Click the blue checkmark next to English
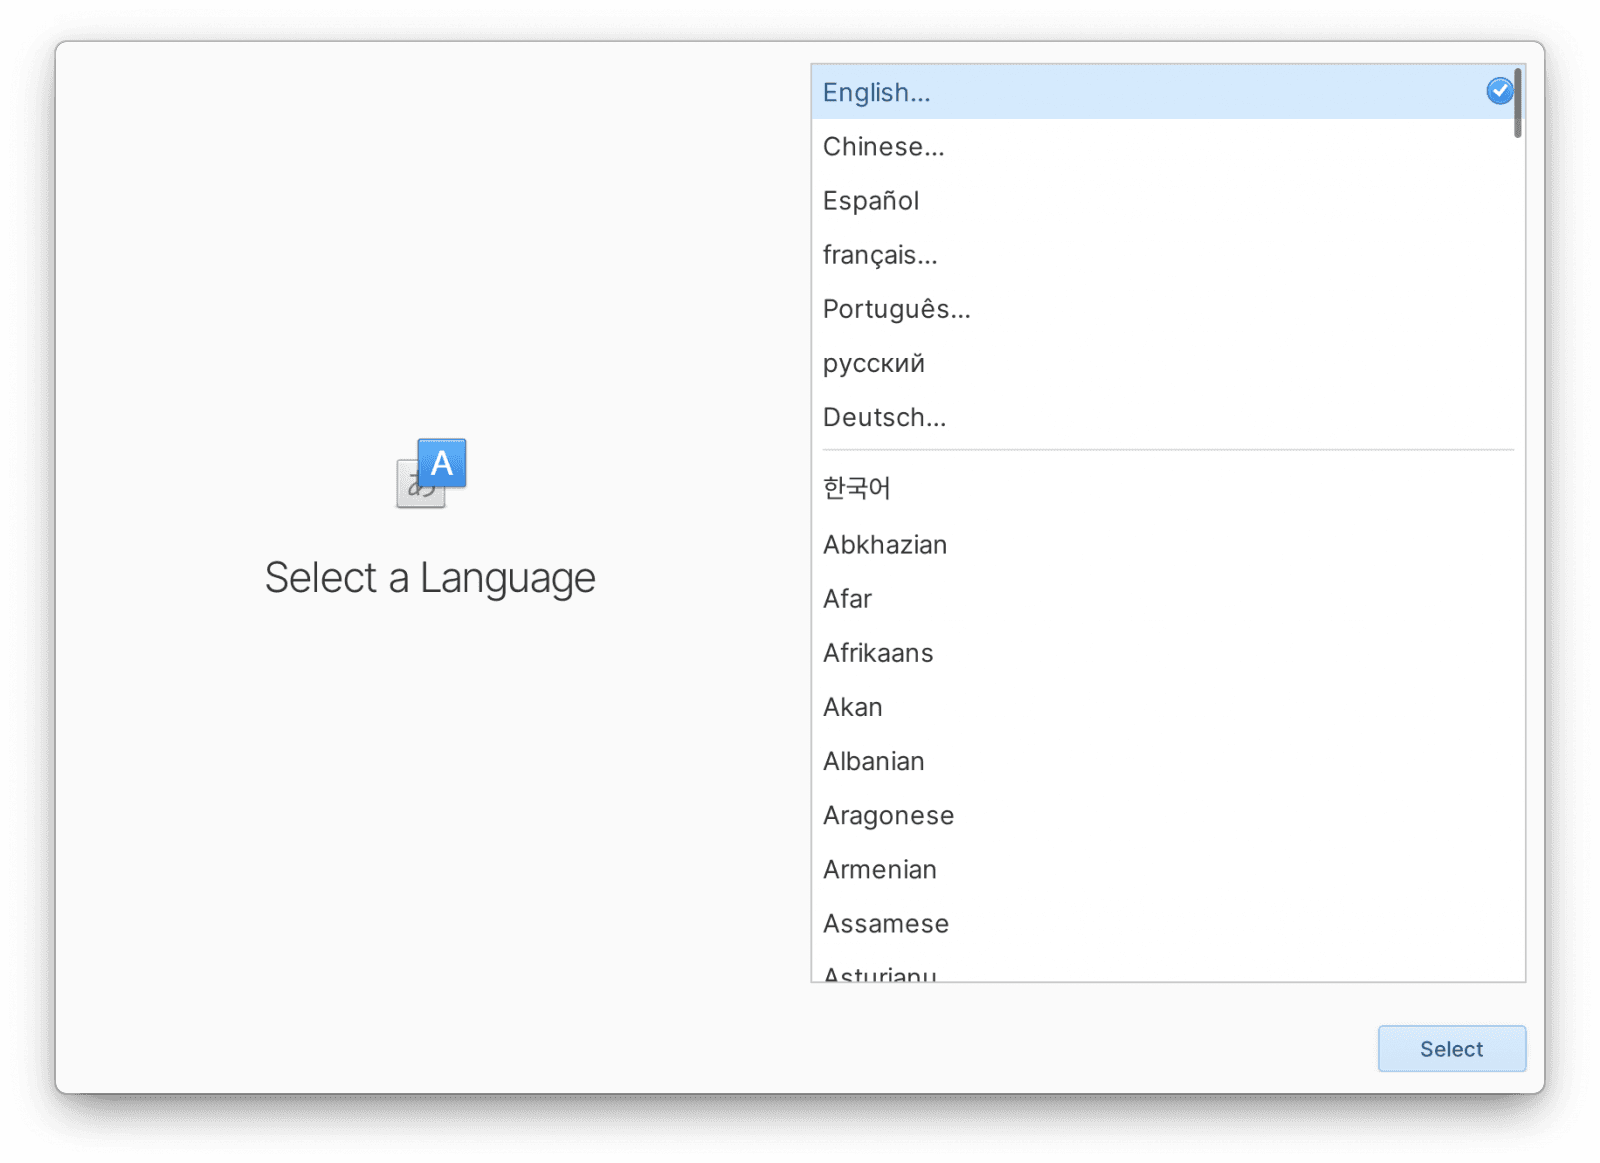Image resolution: width=1600 pixels, height=1163 pixels. (x=1498, y=91)
